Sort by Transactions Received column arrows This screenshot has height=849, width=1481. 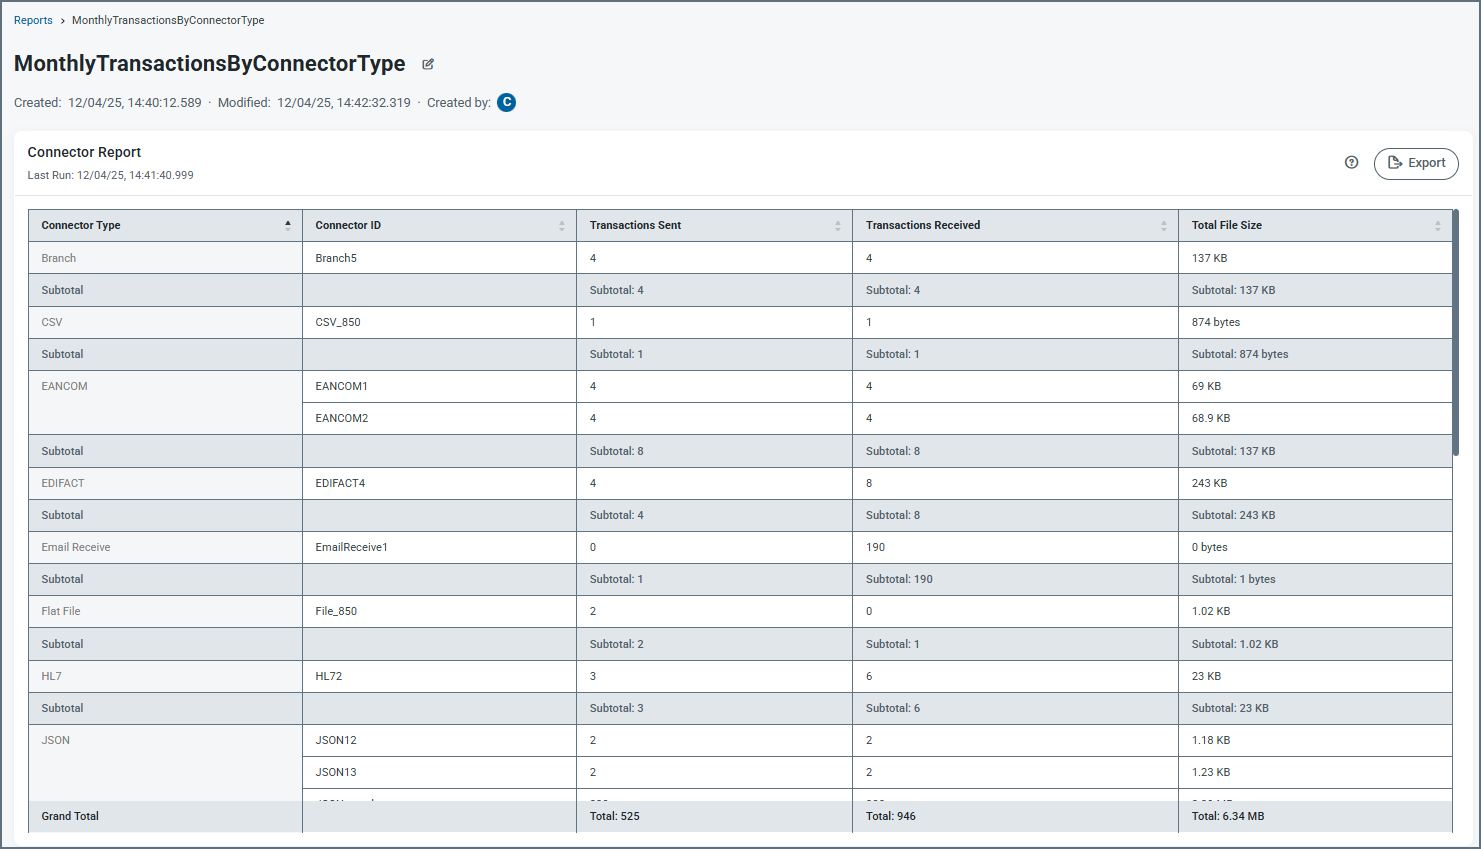click(1164, 226)
